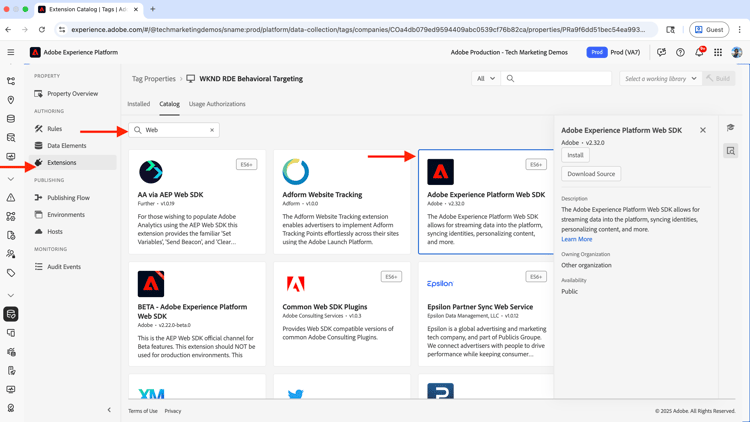750x422 pixels.
Task: Open the All filter dropdown
Action: coord(485,78)
